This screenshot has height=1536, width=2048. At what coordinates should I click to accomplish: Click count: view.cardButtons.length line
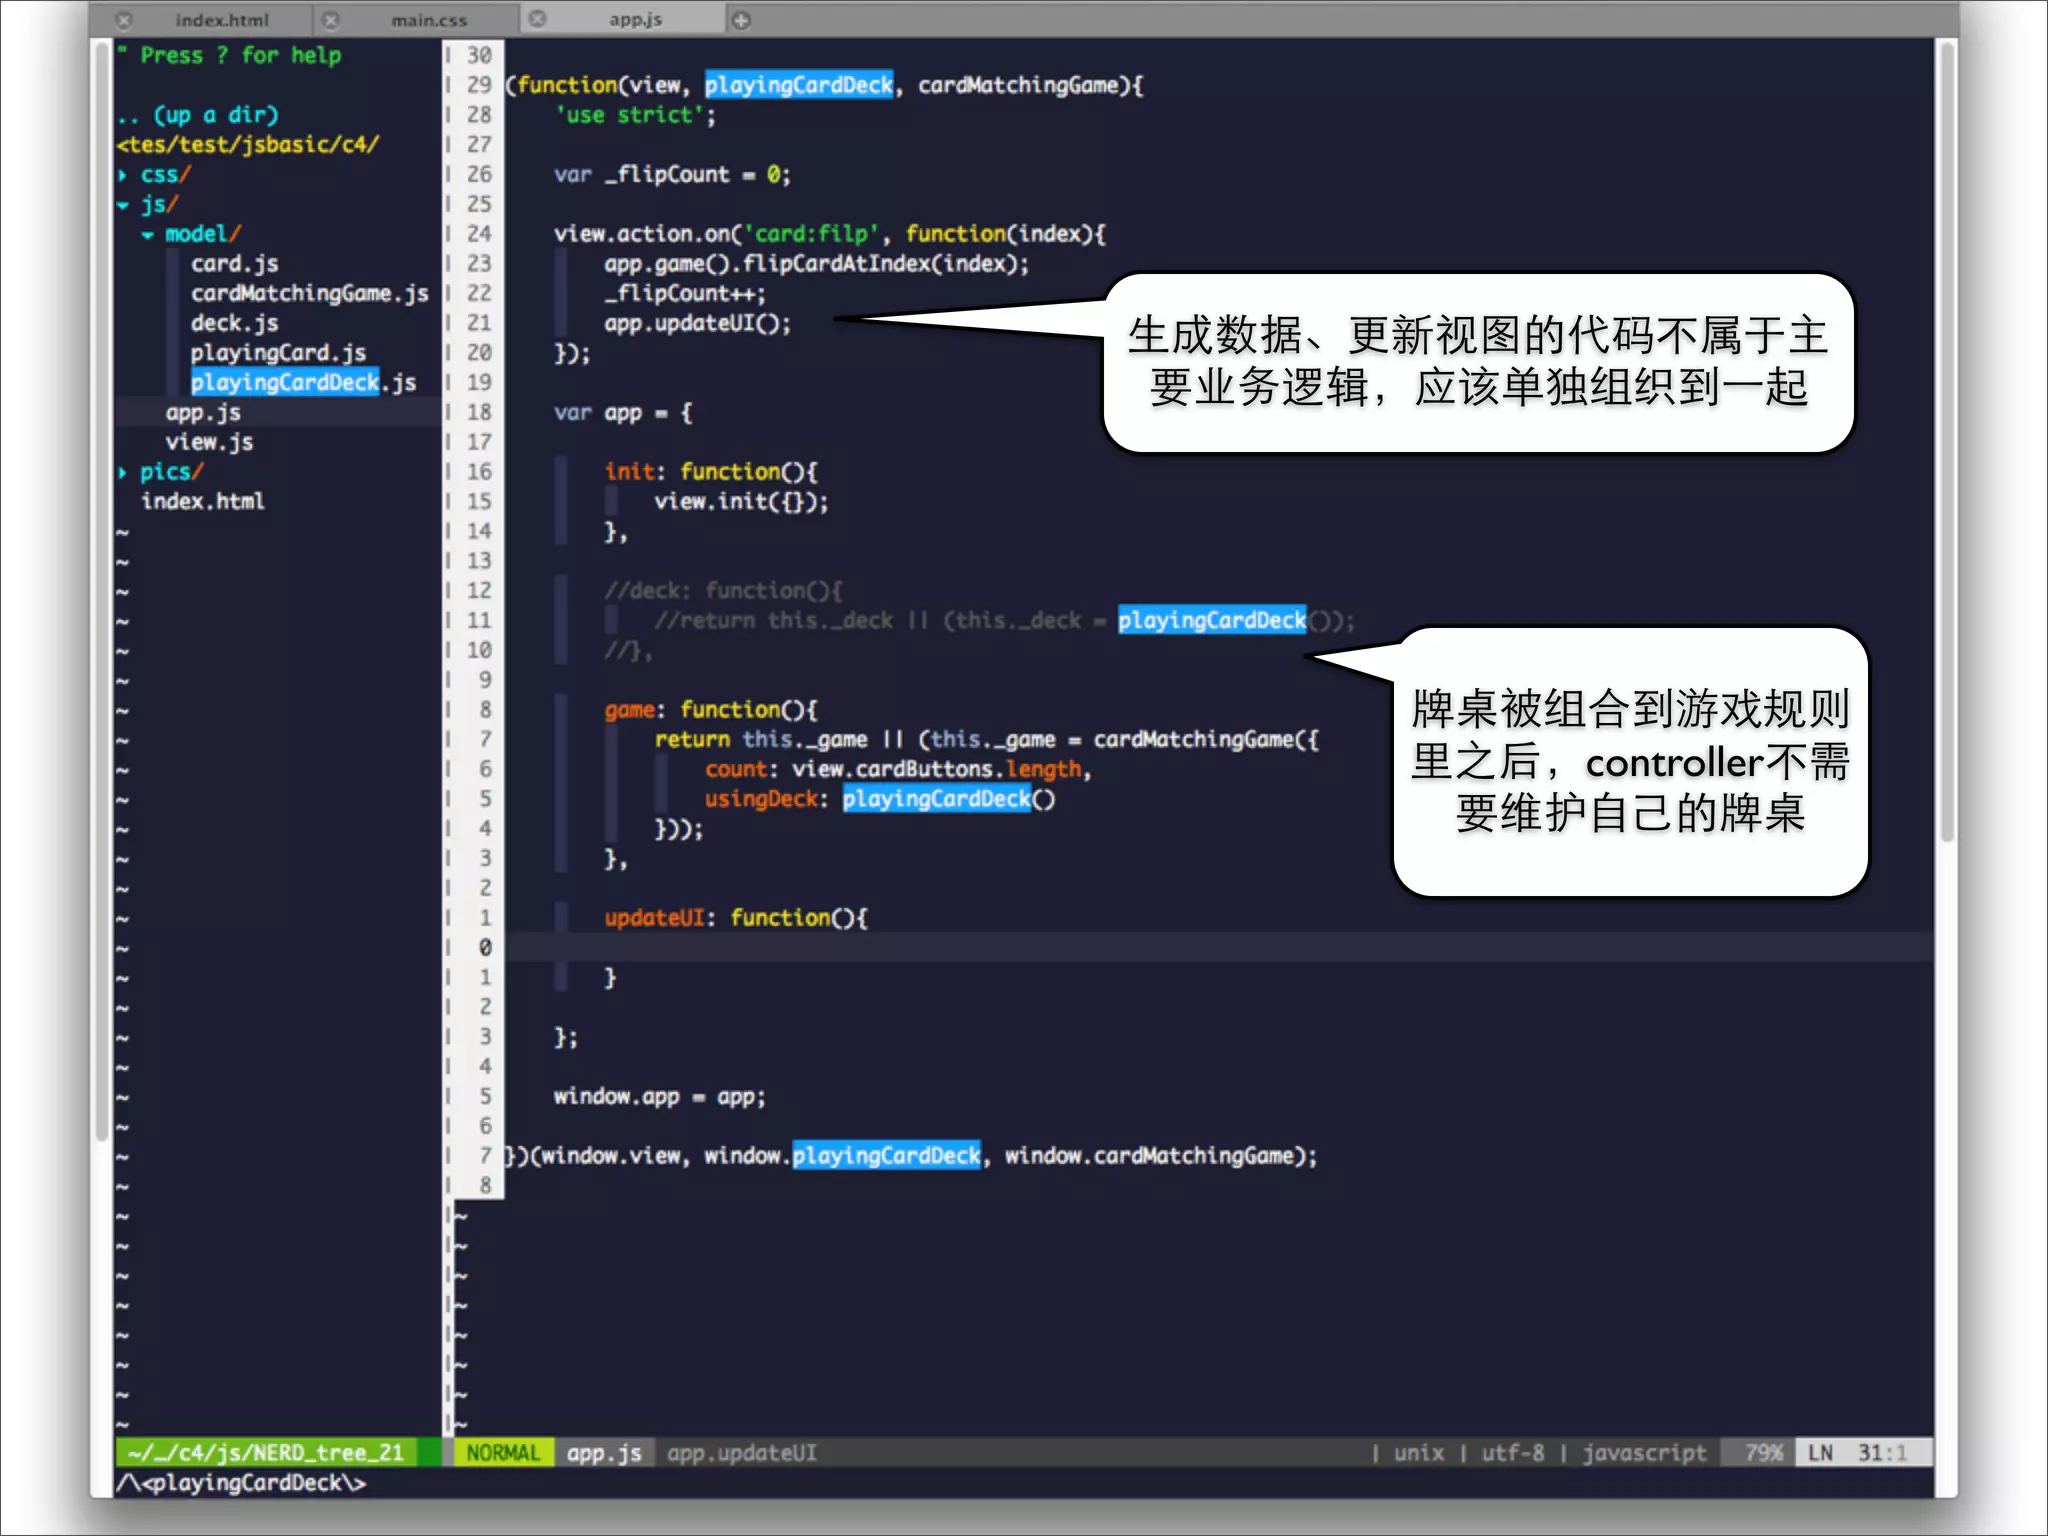(x=898, y=769)
